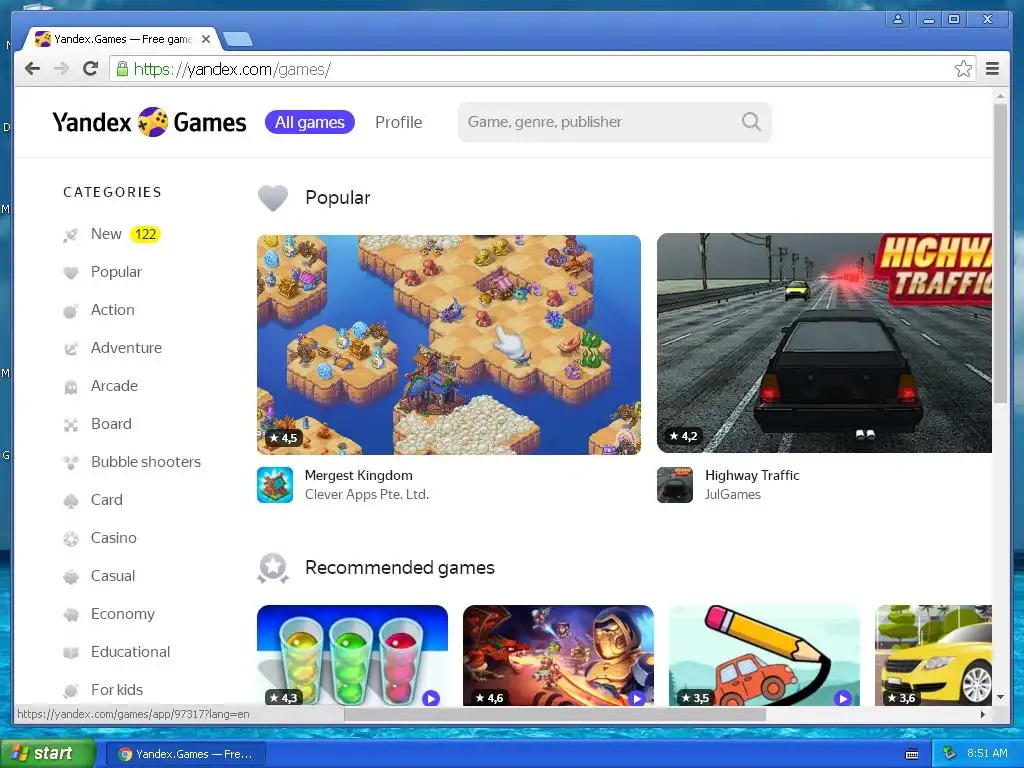Open the Card category link

tap(107, 500)
